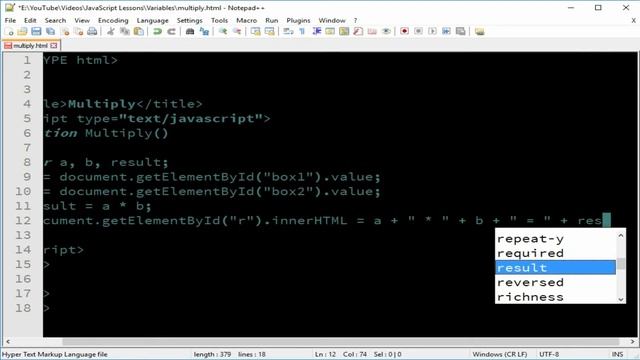640x360 pixels.
Task: Open the View menu
Action: (x=82, y=20)
